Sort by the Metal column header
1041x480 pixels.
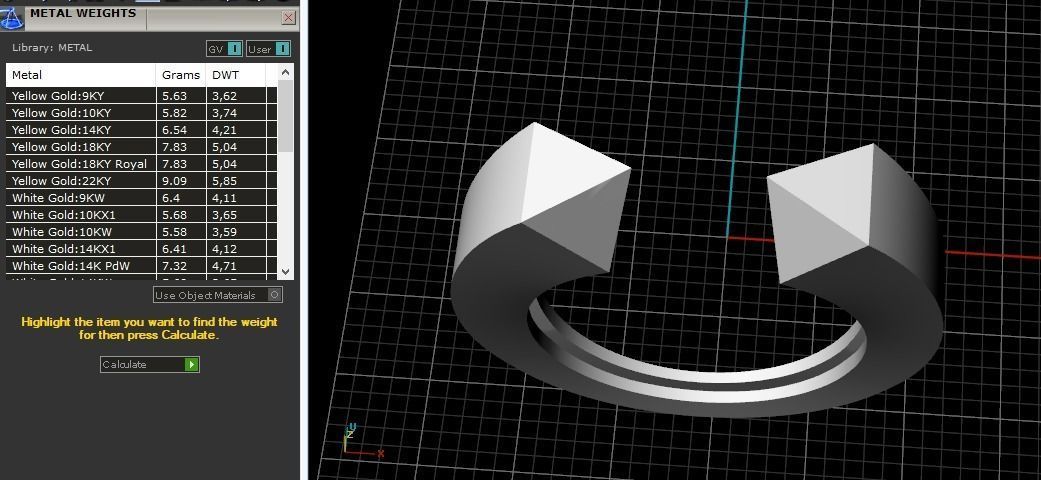[81, 75]
